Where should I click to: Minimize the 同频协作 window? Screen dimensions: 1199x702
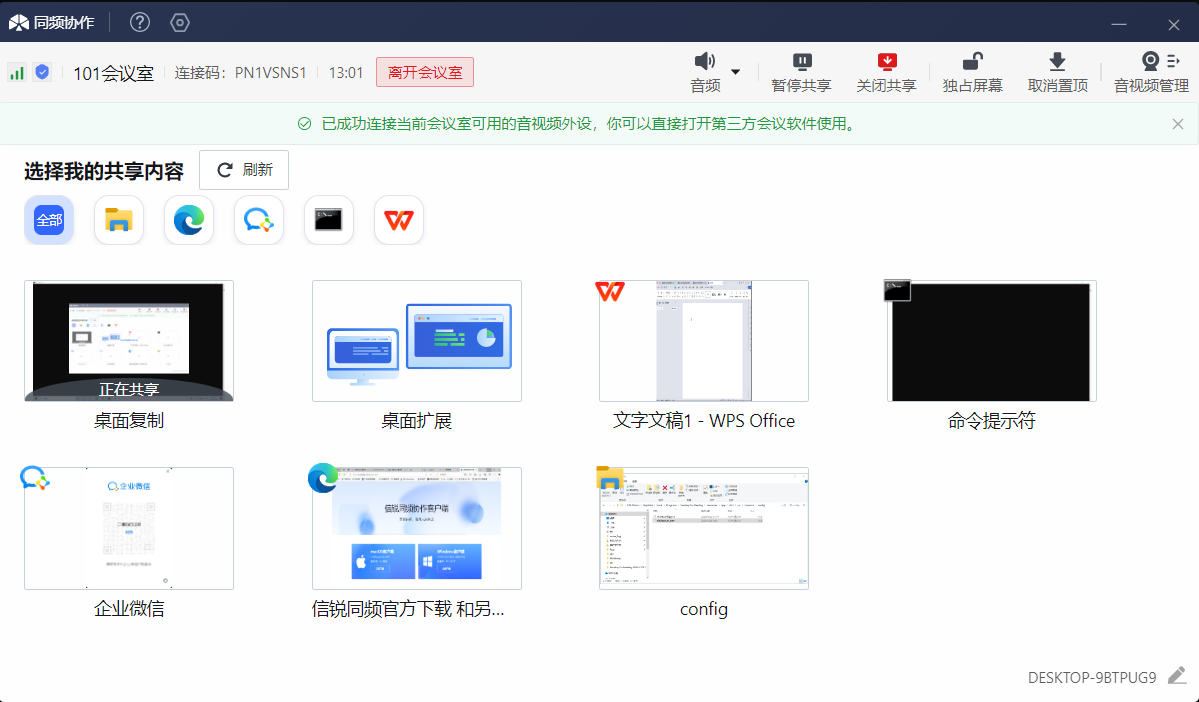coord(1119,24)
